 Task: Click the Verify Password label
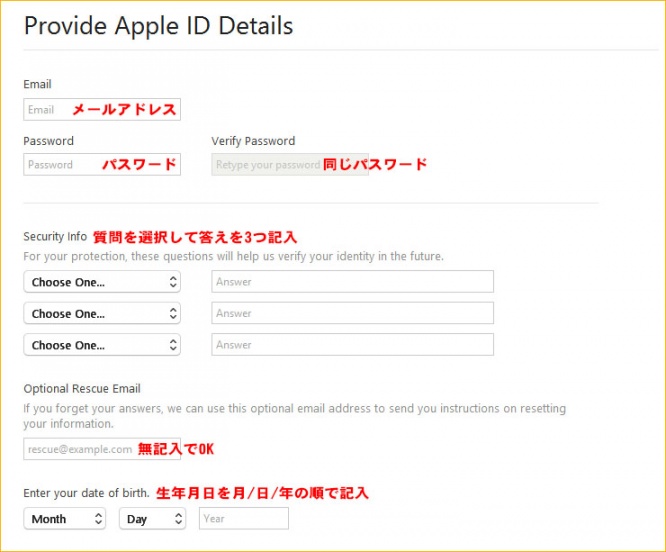(253, 141)
